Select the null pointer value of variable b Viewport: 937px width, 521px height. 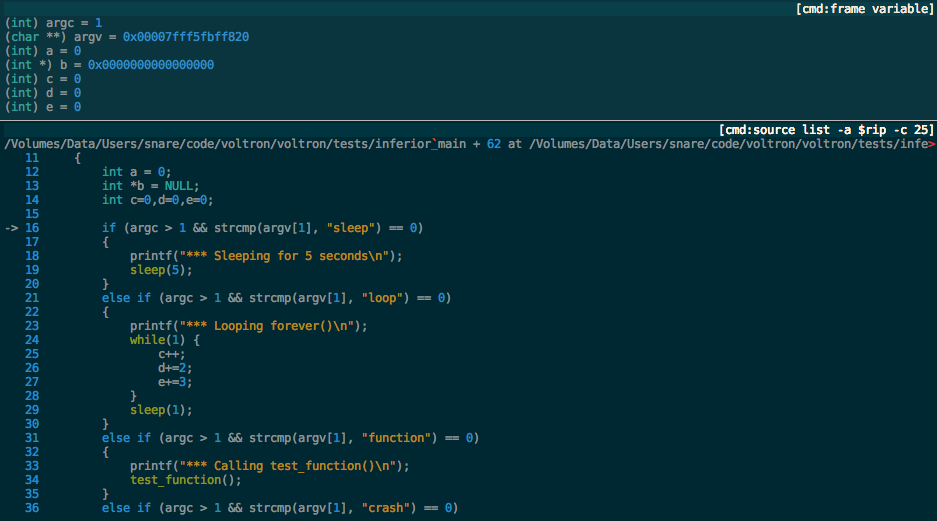pyautogui.click(x=151, y=65)
